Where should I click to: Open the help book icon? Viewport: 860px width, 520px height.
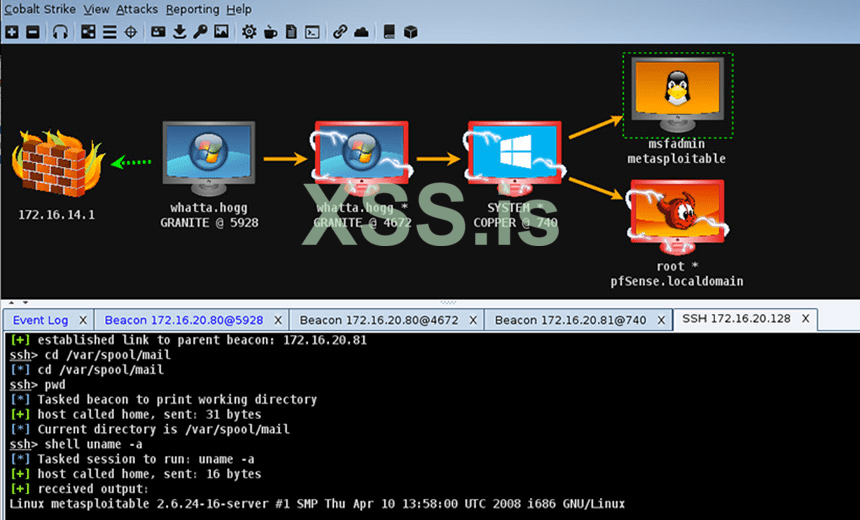(x=389, y=32)
